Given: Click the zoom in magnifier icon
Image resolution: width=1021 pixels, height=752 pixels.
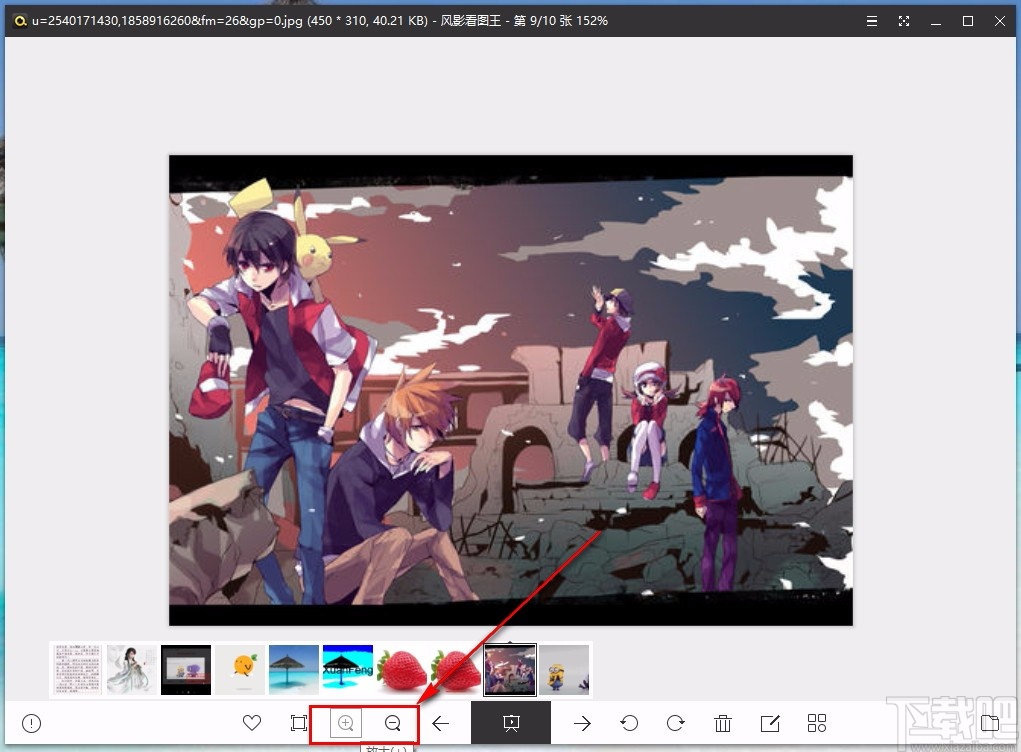Looking at the screenshot, I should (x=346, y=723).
